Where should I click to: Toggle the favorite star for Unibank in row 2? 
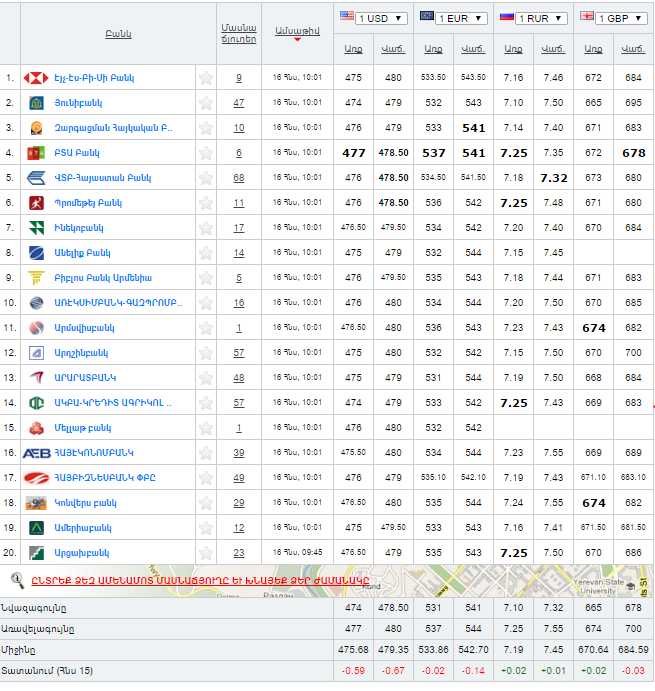coord(206,103)
